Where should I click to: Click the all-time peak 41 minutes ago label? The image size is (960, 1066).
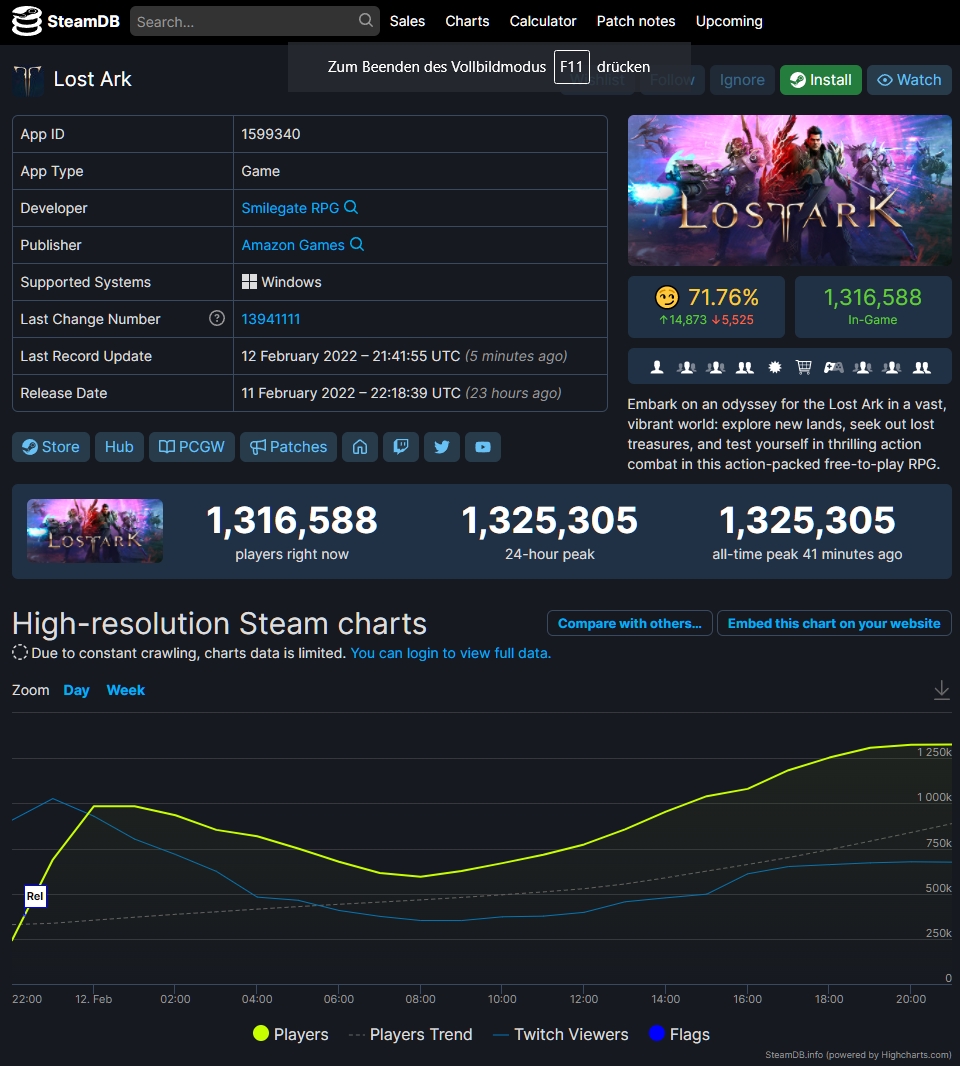[x=807, y=554]
